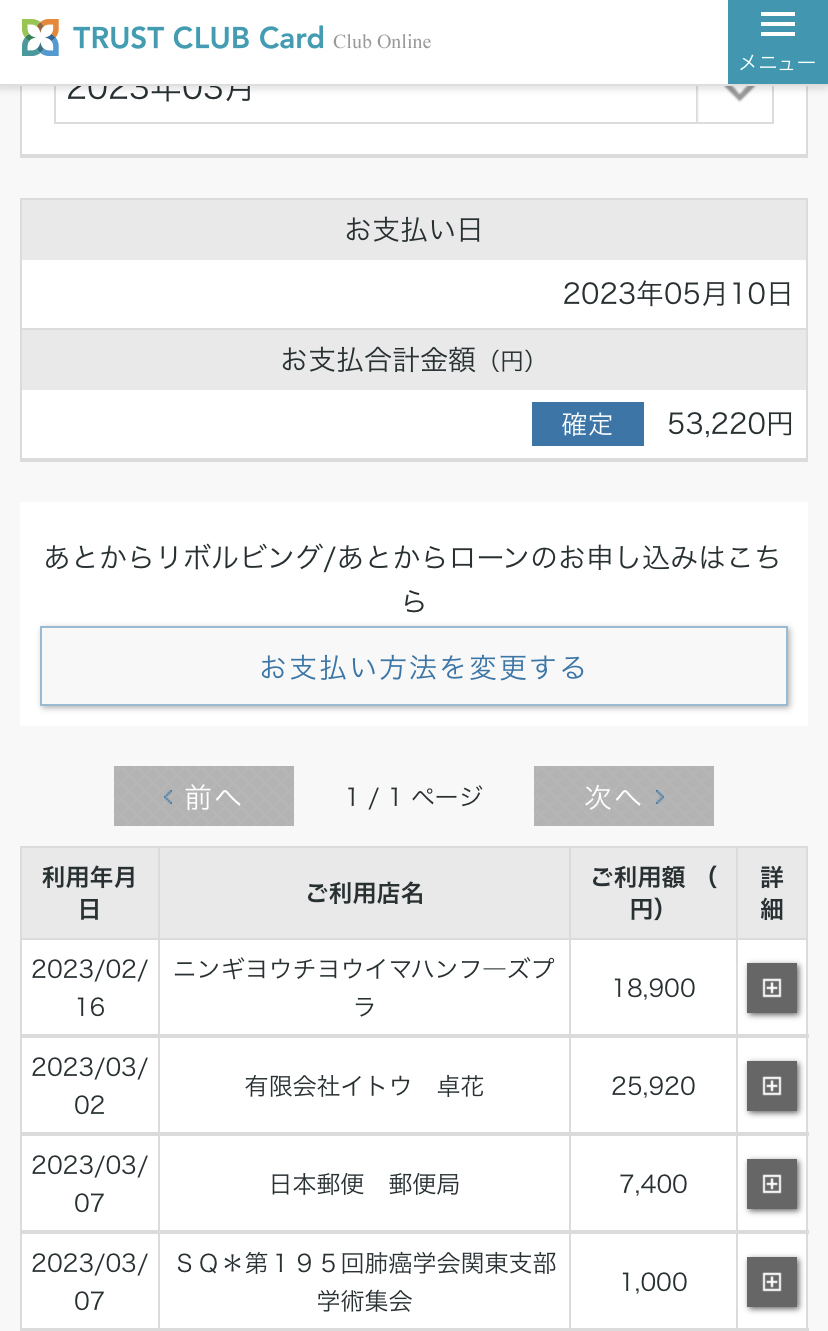828x1331 pixels.
Task: Click the TRUST CLUB Card logo
Action: (173, 39)
